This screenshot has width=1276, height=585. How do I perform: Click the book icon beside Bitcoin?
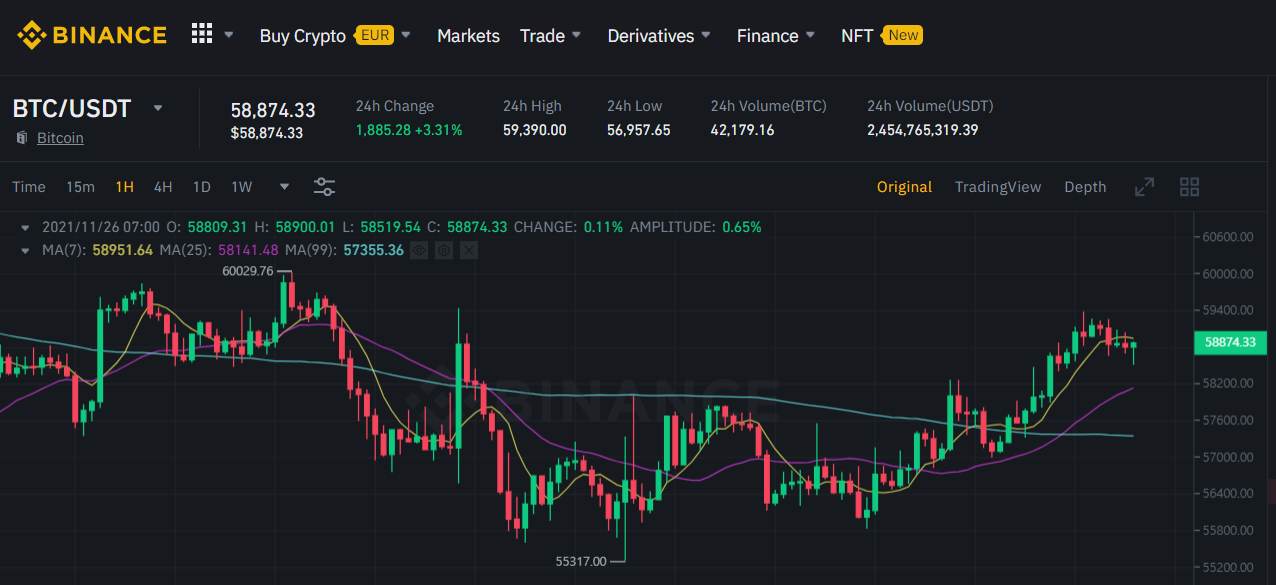click(22, 138)
